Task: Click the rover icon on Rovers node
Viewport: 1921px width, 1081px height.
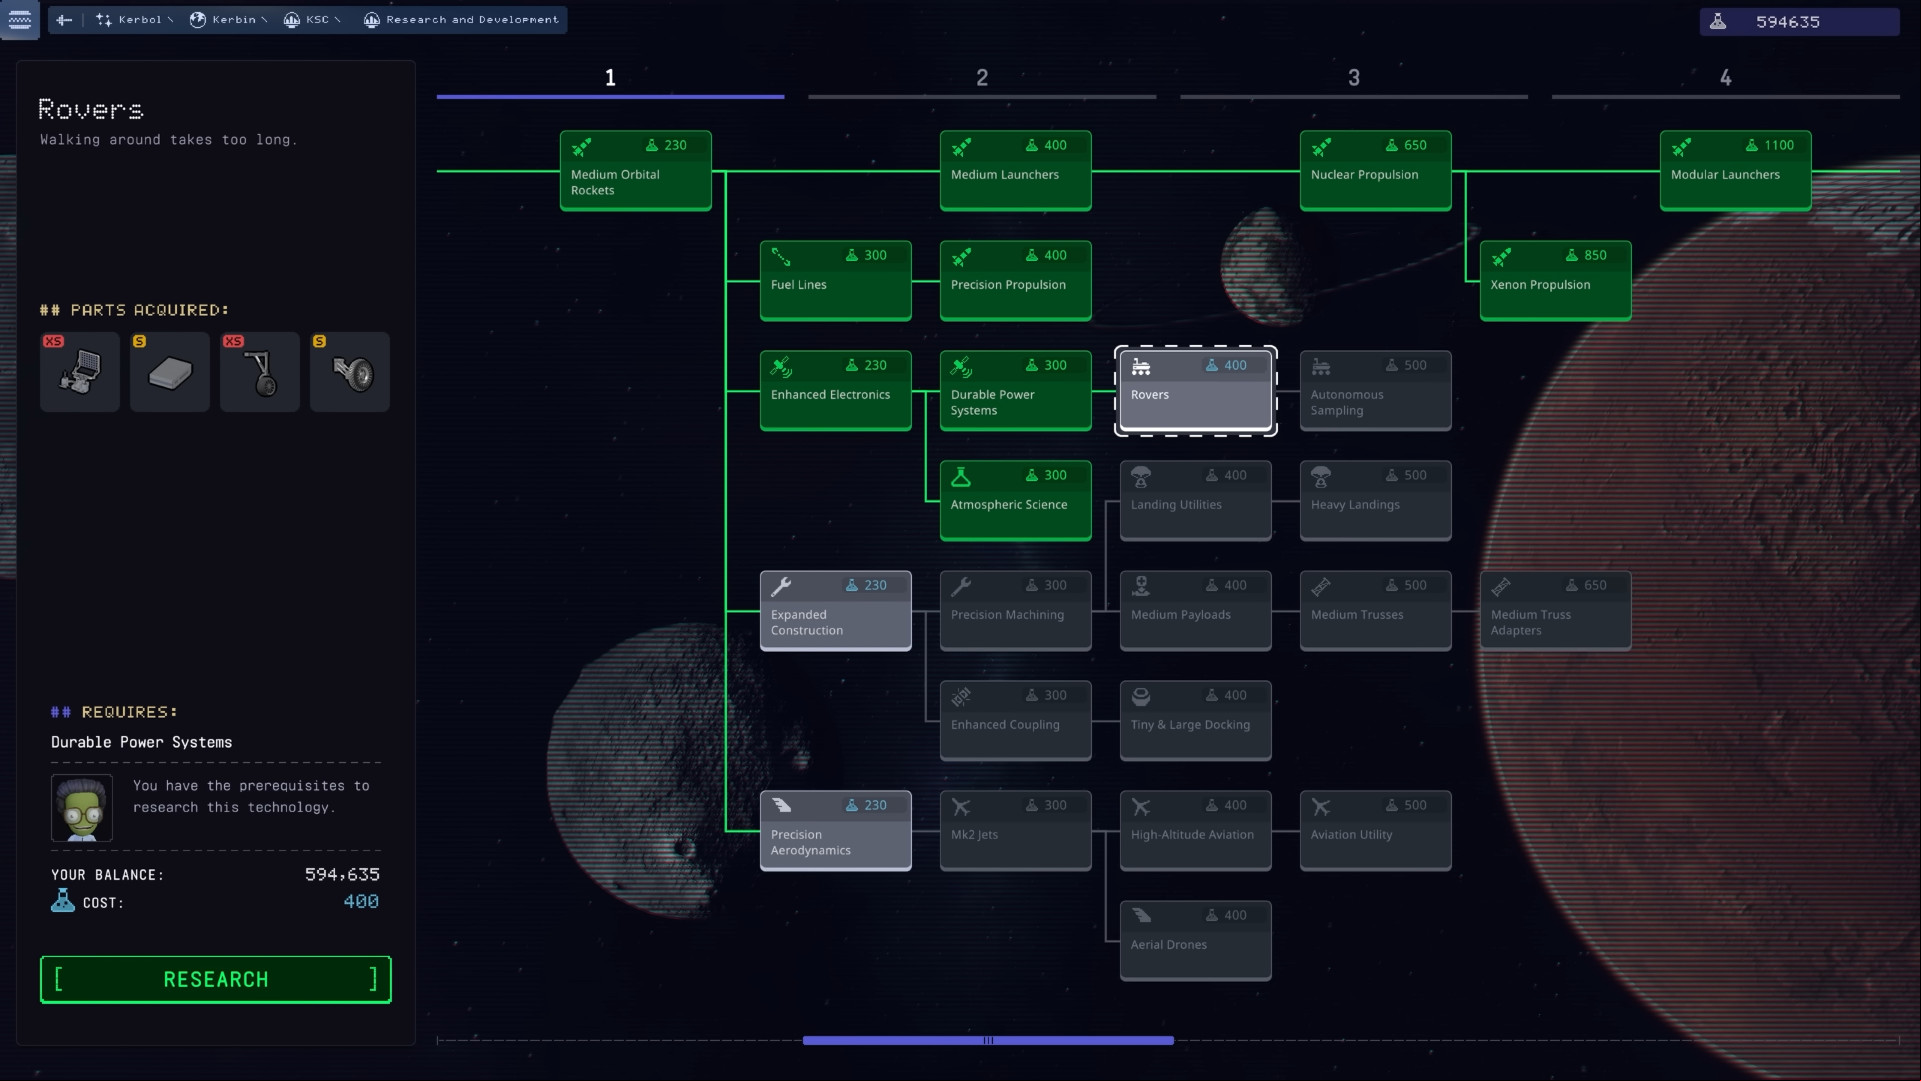Action: 1141,367
